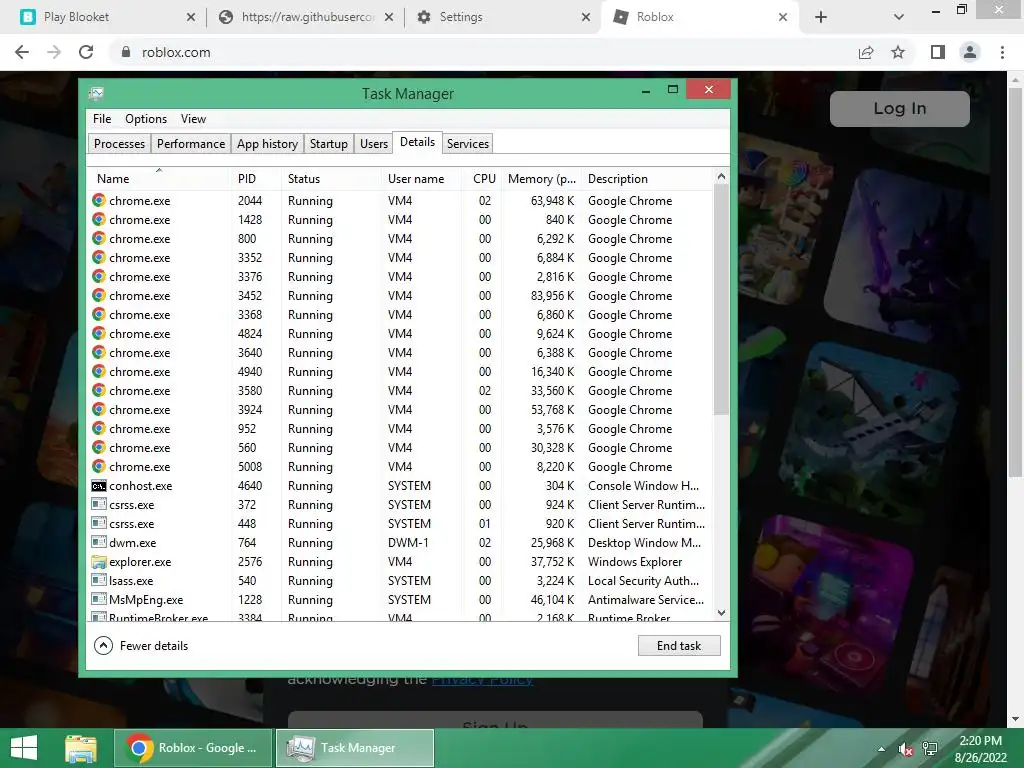The image size is (1024, 768).
Task: Switch to the Settings browser tab
Action: click(x=503, y=17)
